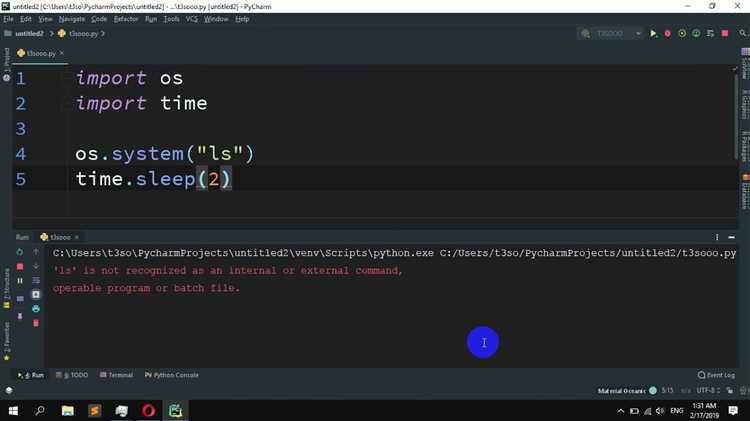The image size is (750, 421).
Task: Open File Explorer from the taskbar
Action: click(x=67, y=410)
